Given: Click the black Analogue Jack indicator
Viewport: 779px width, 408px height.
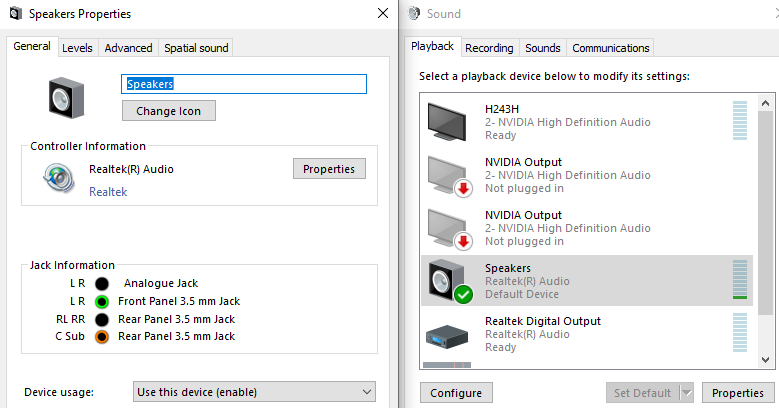Looking at the screenshot, I should [102, 283].
